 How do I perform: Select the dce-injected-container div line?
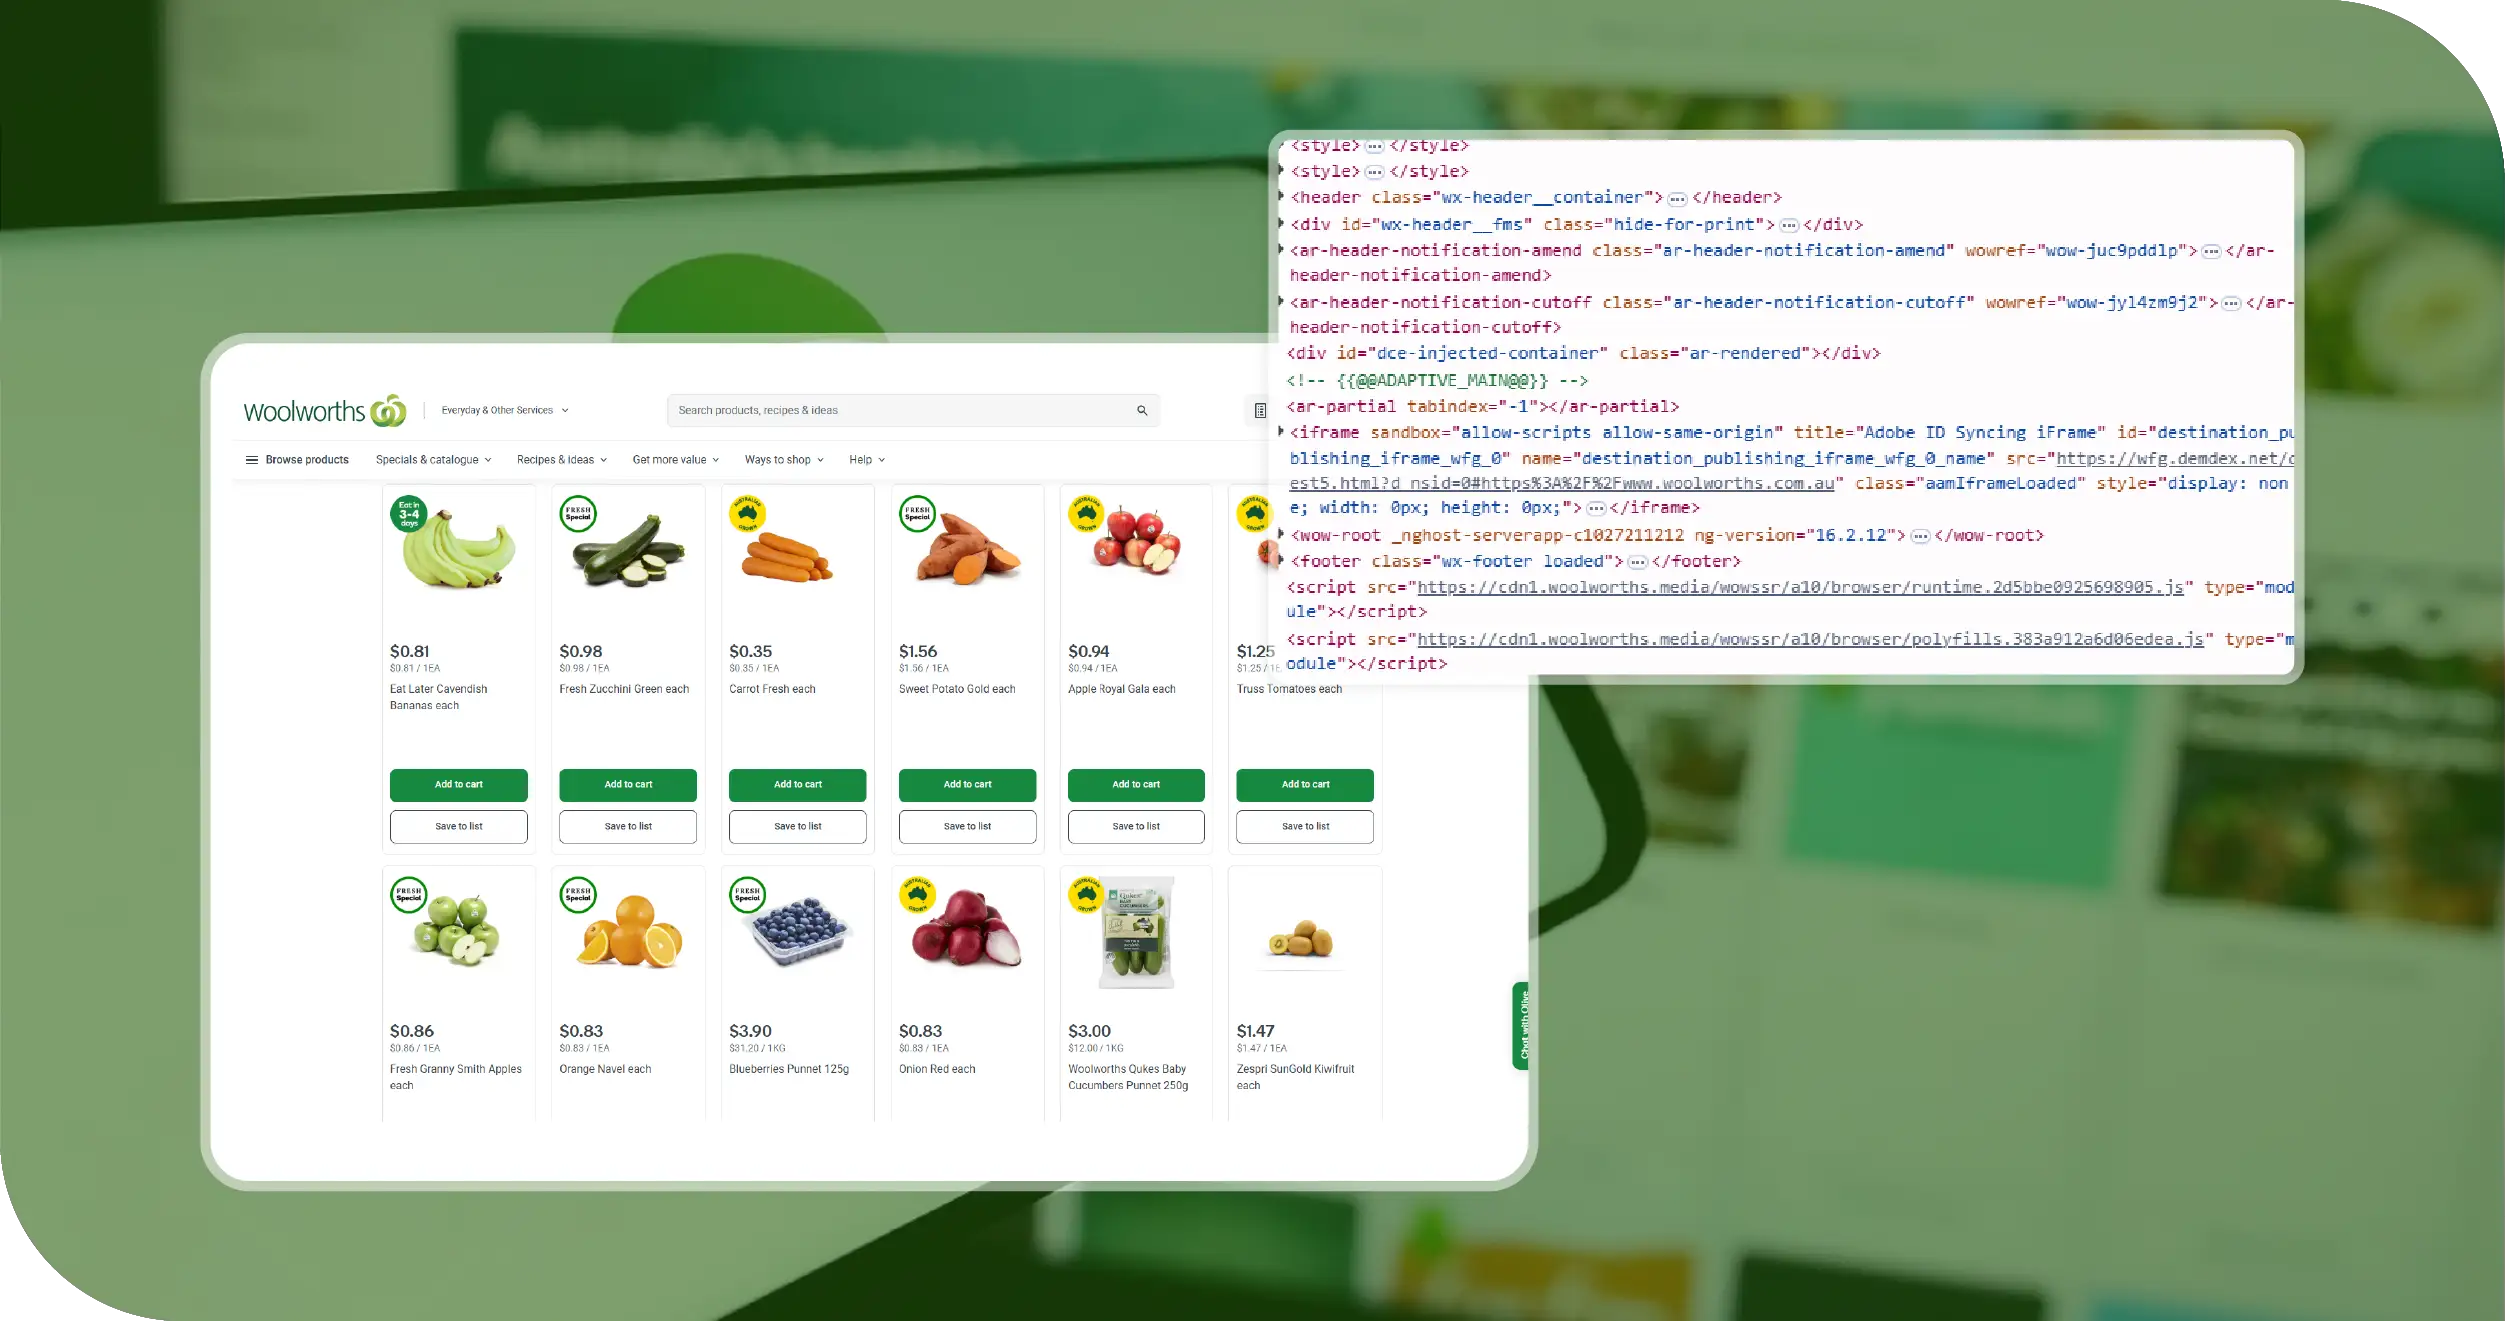tap(1583, 353)
